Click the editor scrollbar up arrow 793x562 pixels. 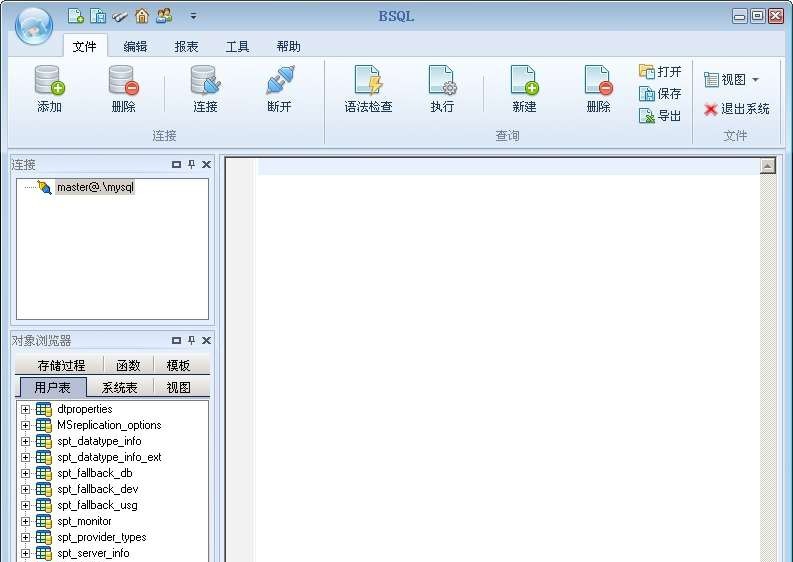point(768,165)
